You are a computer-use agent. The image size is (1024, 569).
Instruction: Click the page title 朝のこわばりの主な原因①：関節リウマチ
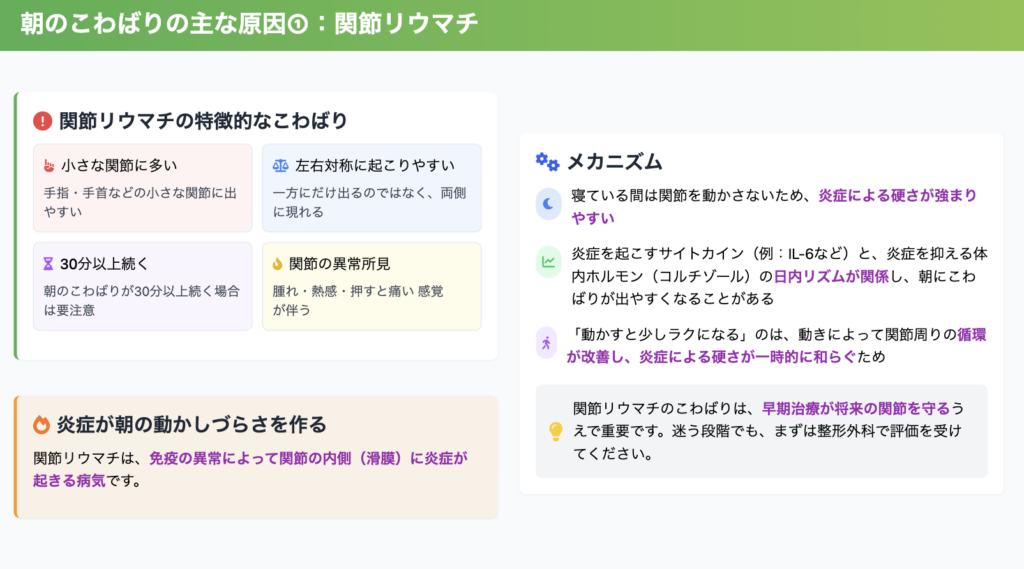tap(249, 24)
